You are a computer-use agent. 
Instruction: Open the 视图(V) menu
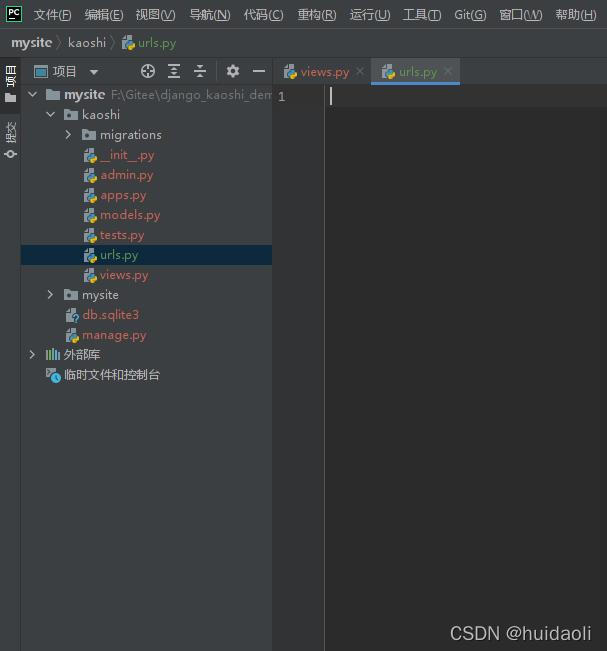point(155,15)
